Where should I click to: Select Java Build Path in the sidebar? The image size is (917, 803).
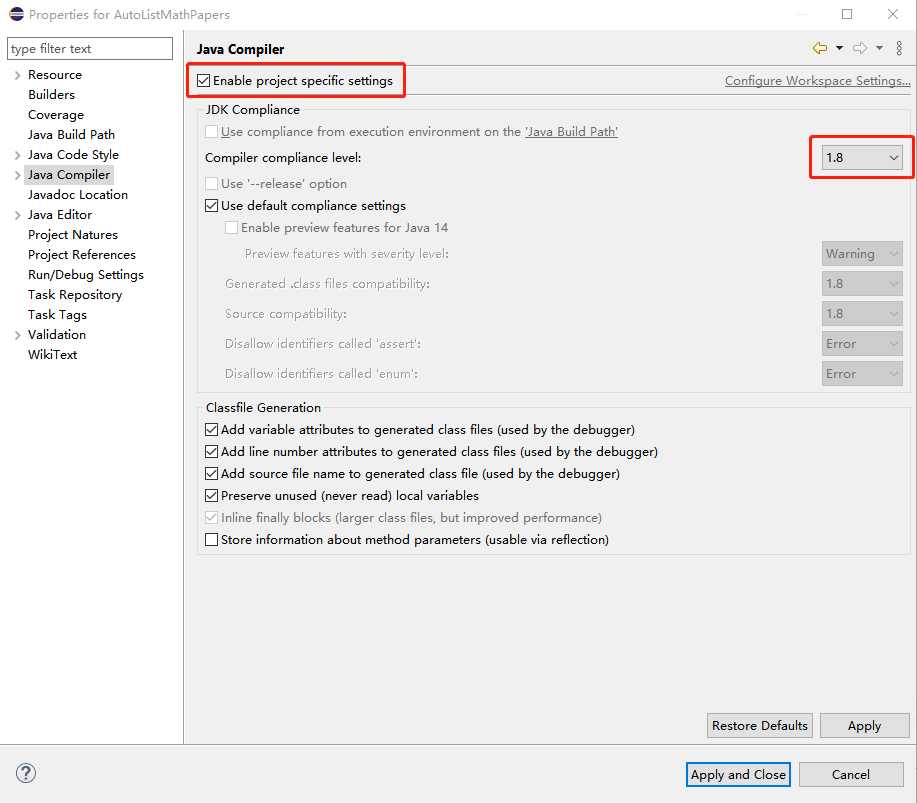coord(71,134)
